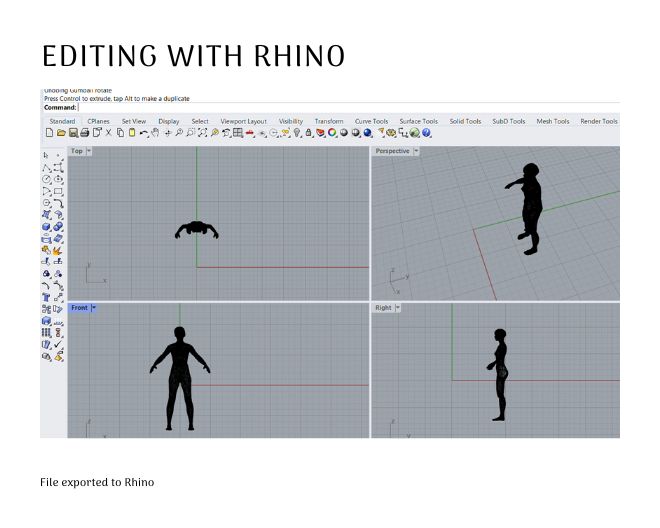Select the blue Text object tool
Viewport: 660px width, 528px height.
coord(46,297)
